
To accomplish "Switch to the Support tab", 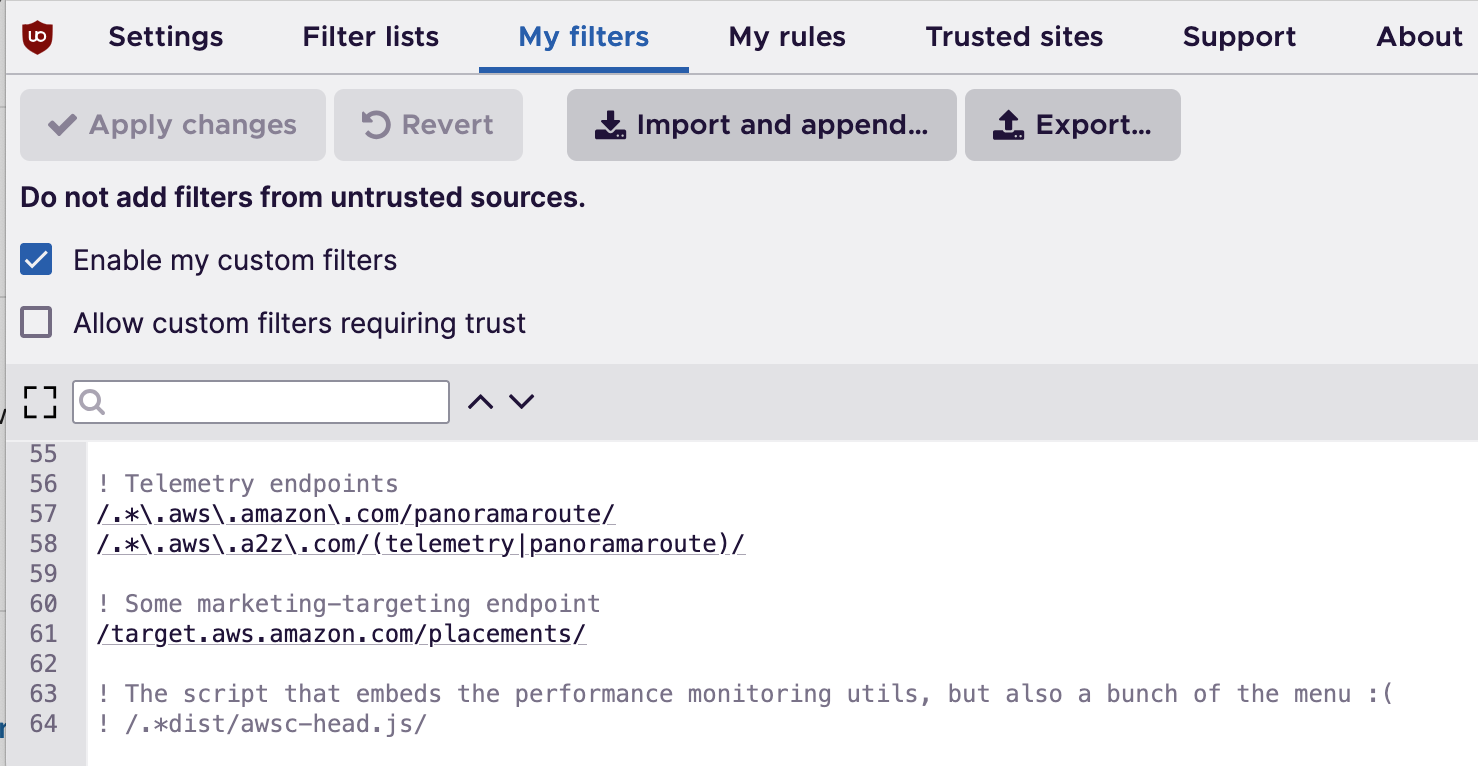I will click(x=1239, y=37).
